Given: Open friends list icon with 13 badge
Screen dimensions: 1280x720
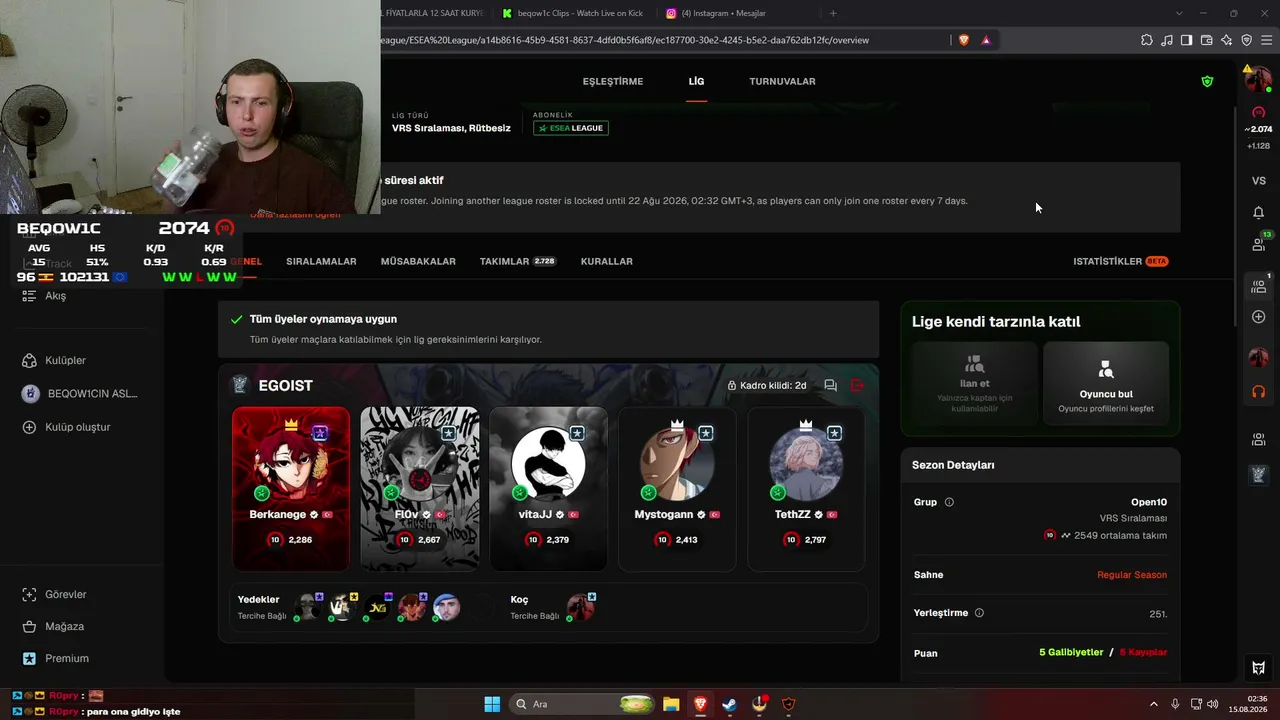Looking at the screenshot, I should click(x=1259, y=243).
